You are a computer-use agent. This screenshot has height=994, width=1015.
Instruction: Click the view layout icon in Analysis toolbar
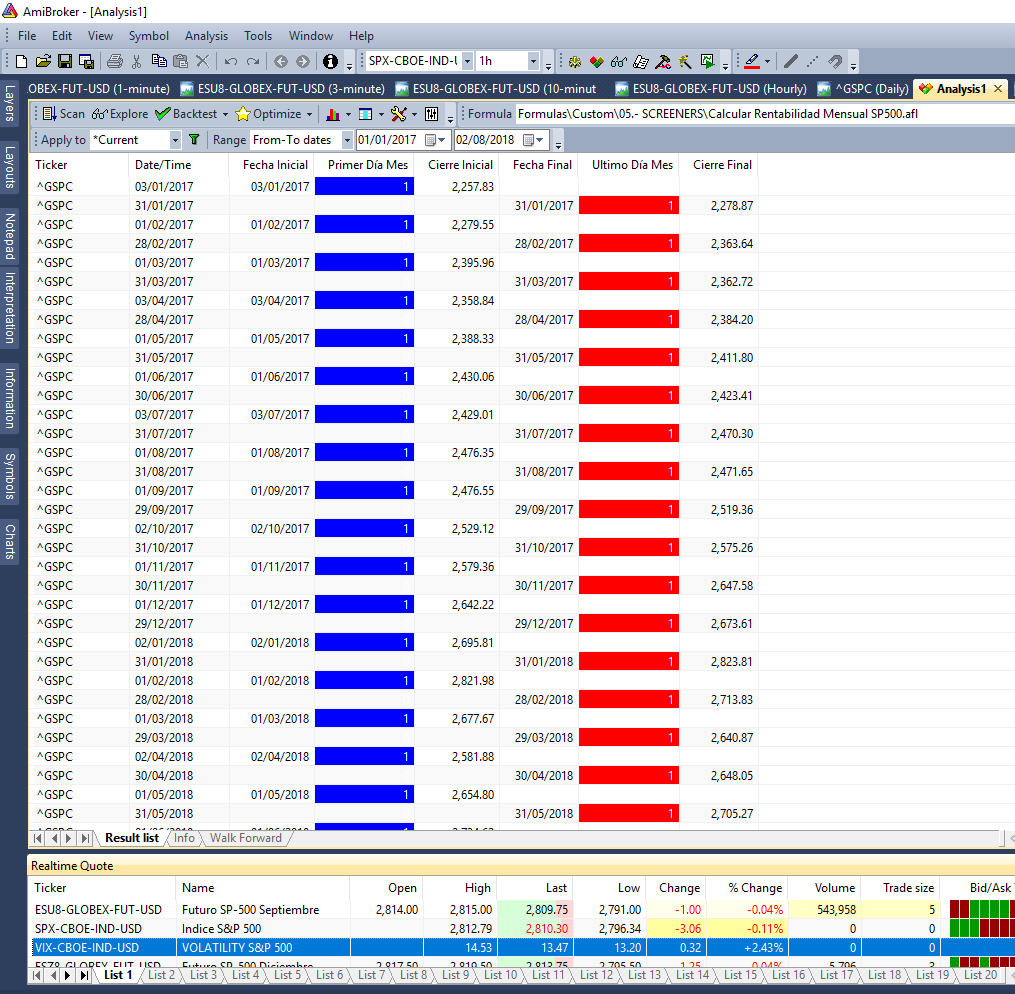click(x=366, y=115)
